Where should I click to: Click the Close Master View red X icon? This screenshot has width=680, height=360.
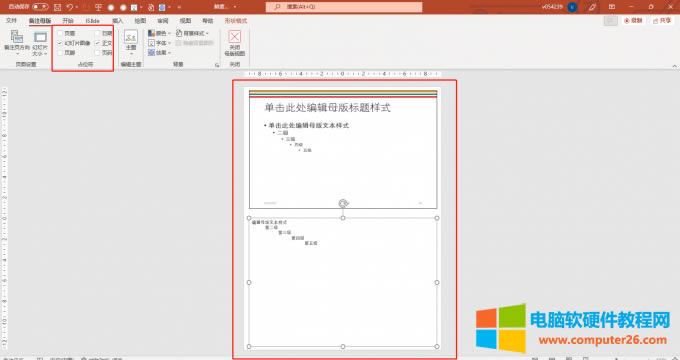coord(235,37)
